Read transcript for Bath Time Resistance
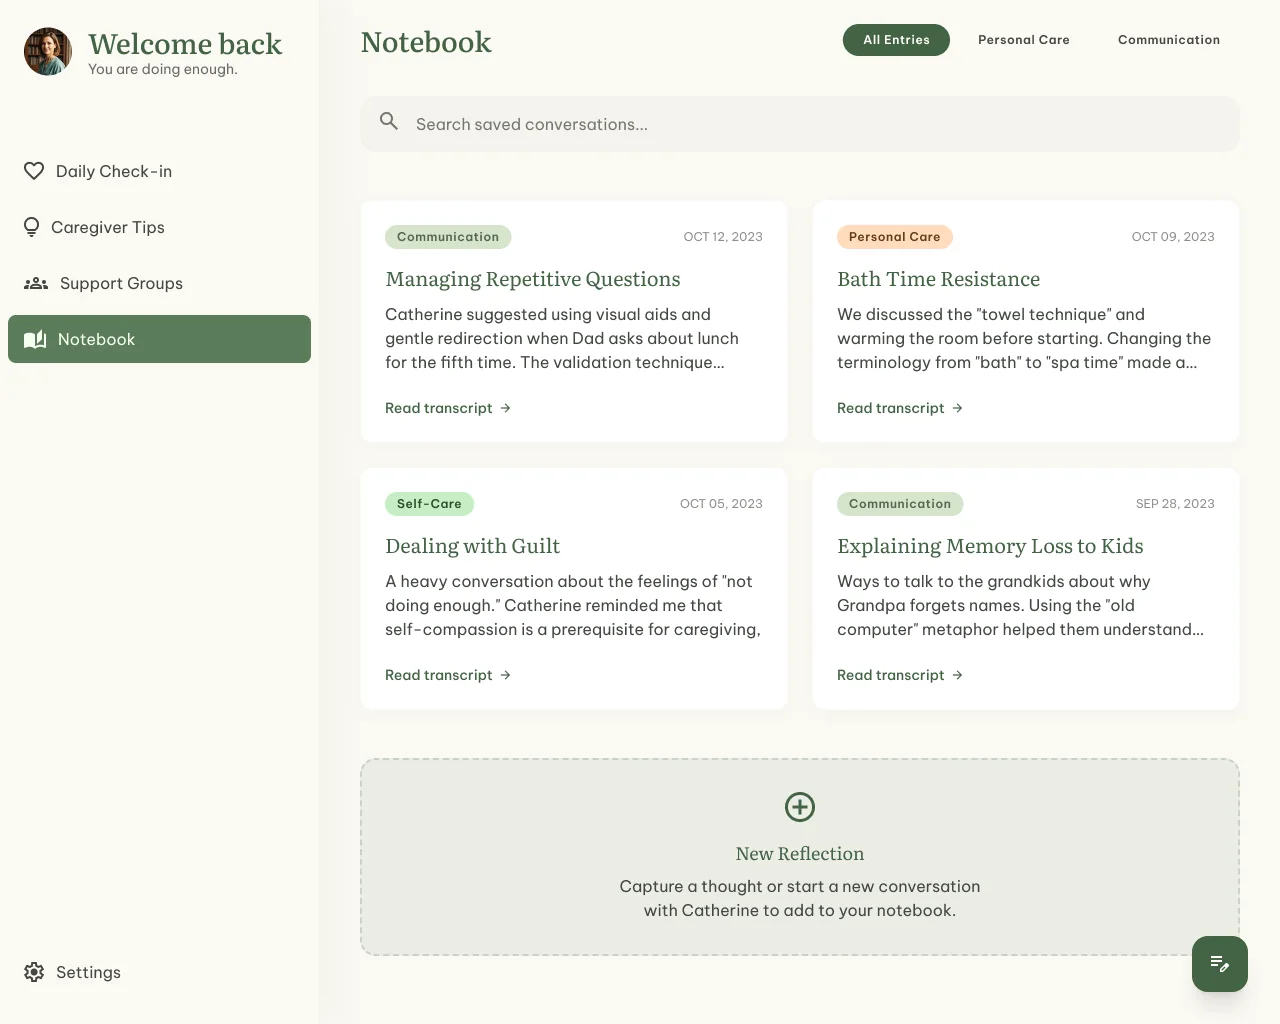This screenshot has width=1280, height=1024. coord(900,408)
